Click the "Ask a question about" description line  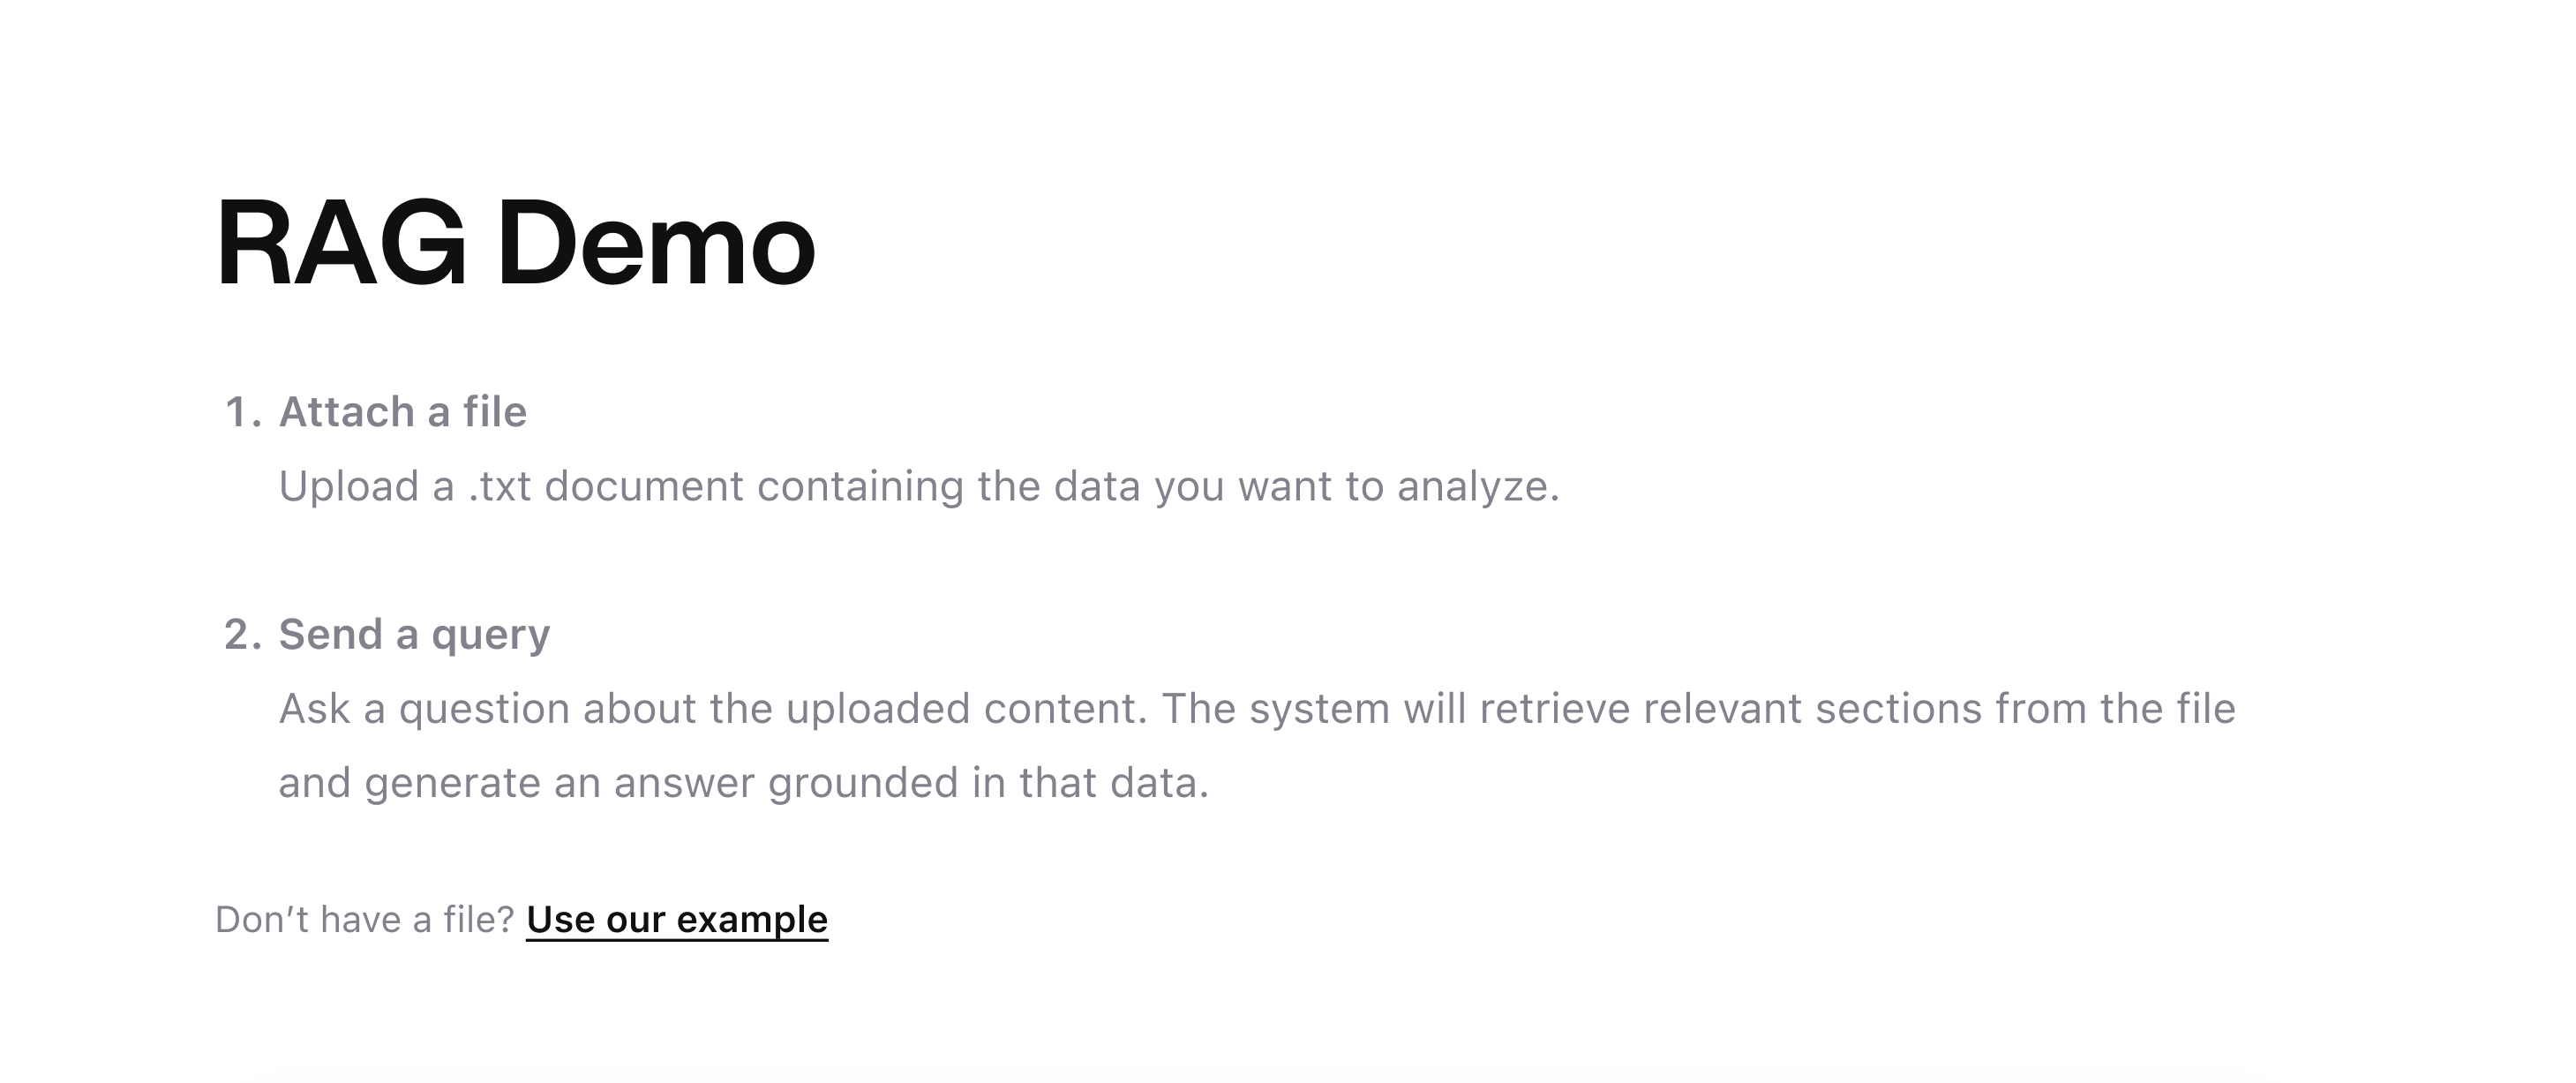click(1256, 709)
